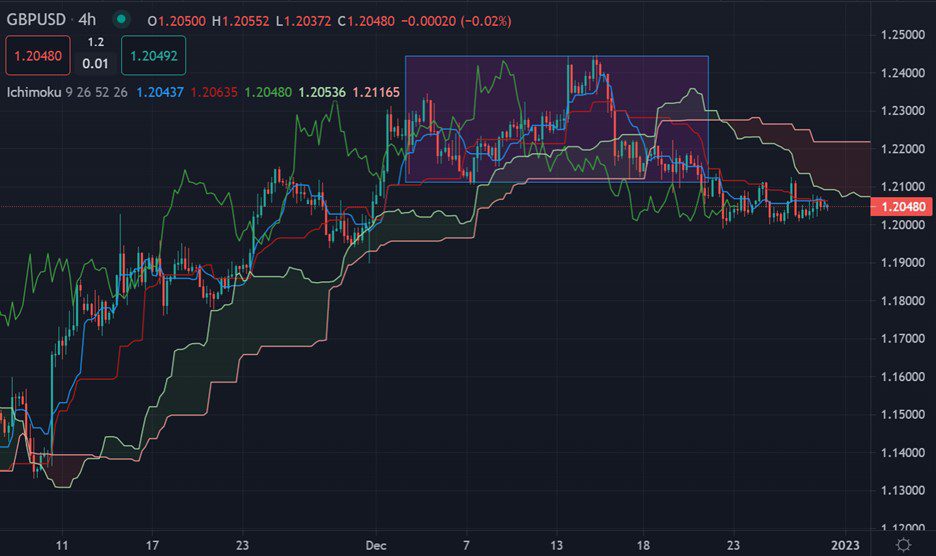Click the Ichimoku value 1.20536

322,93
